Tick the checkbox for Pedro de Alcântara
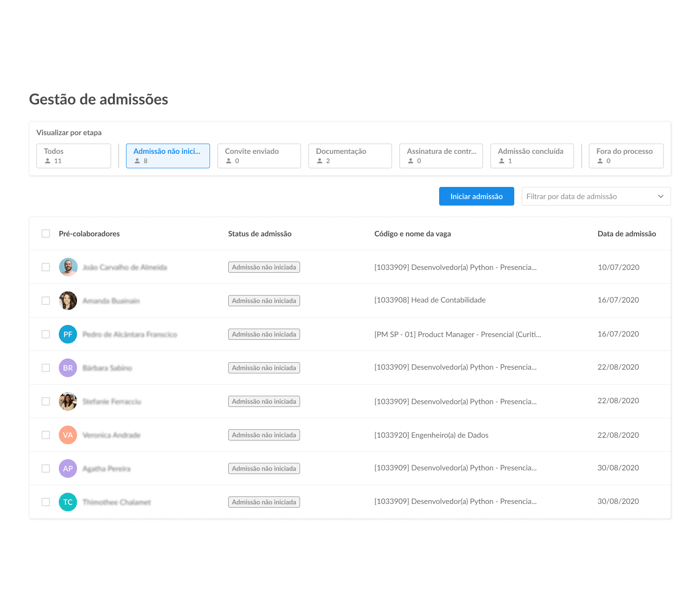The image size is (700, 606). point(46,334)
